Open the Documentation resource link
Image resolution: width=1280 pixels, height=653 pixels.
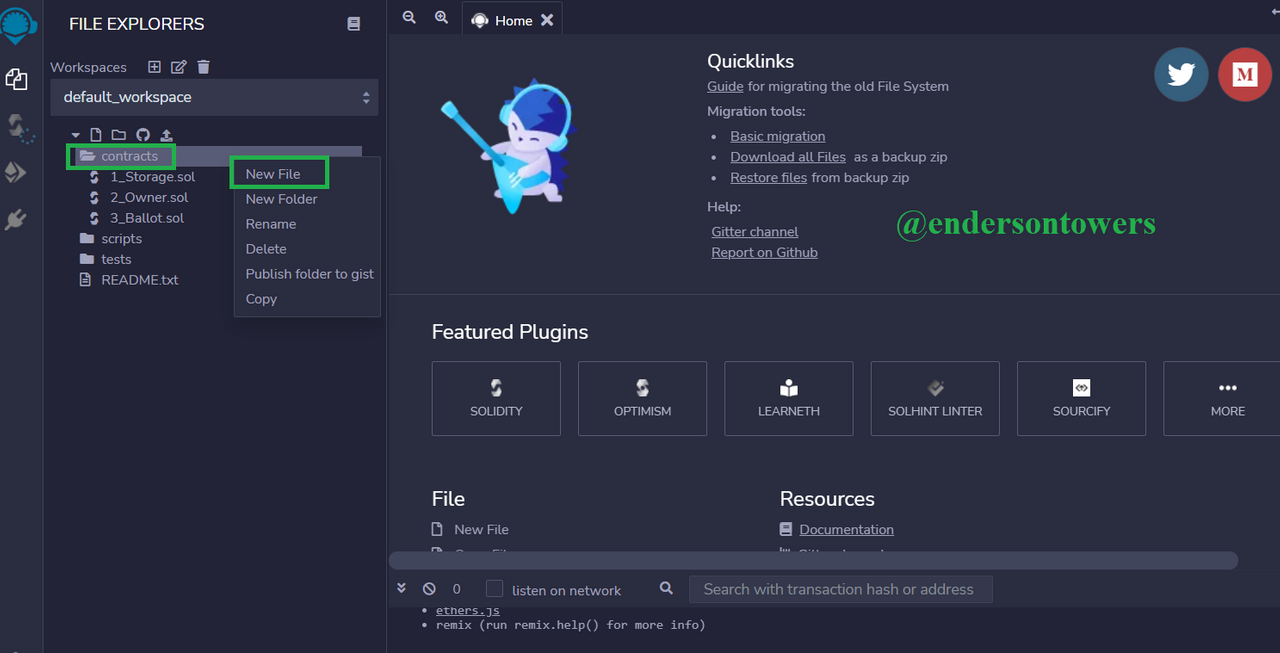847,530
